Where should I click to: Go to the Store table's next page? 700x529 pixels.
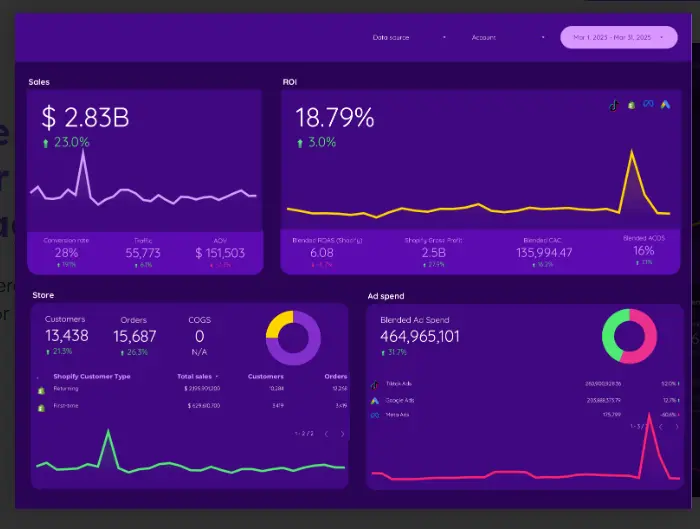tap(342, 434)
